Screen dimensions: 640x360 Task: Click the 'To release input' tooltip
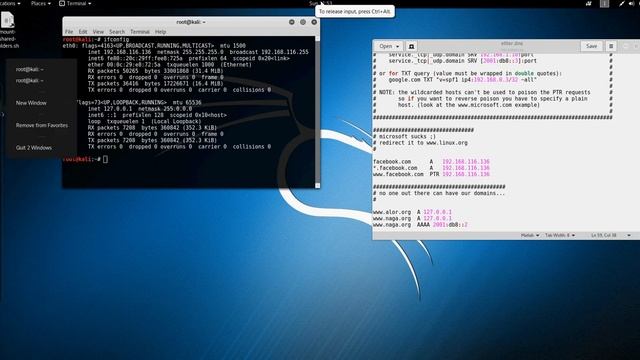(x=355, y=11)
